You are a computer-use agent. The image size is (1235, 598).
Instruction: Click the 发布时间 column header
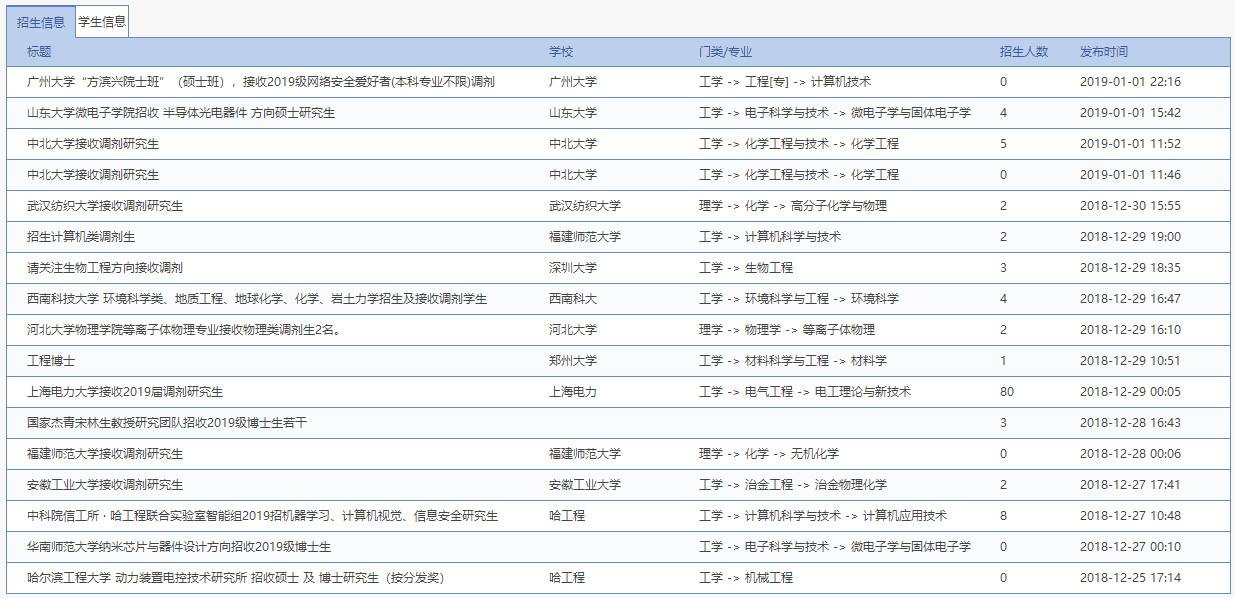coord(1104,52)
